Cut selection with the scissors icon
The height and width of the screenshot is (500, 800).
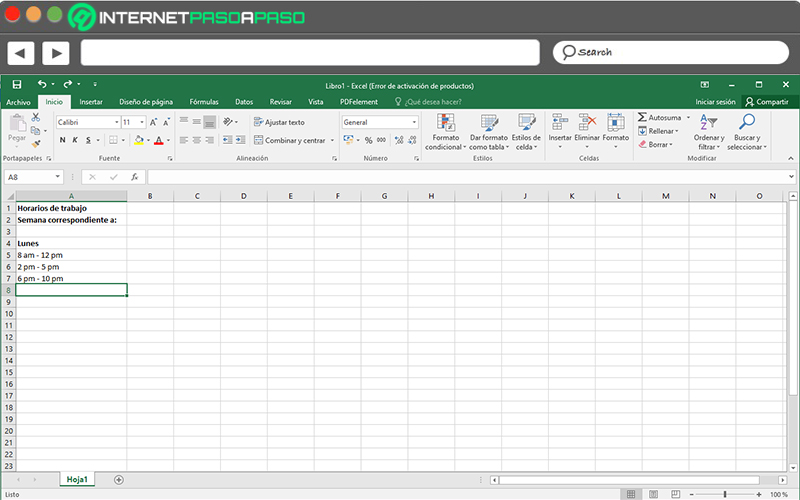point(35,117)
